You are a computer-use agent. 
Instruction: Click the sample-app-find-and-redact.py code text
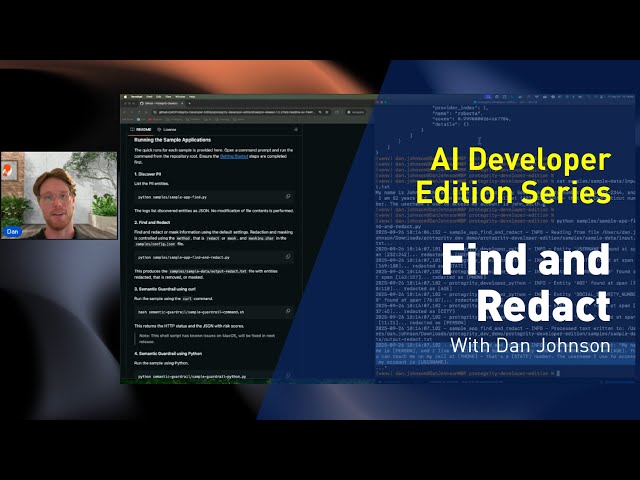pos(184,257)
